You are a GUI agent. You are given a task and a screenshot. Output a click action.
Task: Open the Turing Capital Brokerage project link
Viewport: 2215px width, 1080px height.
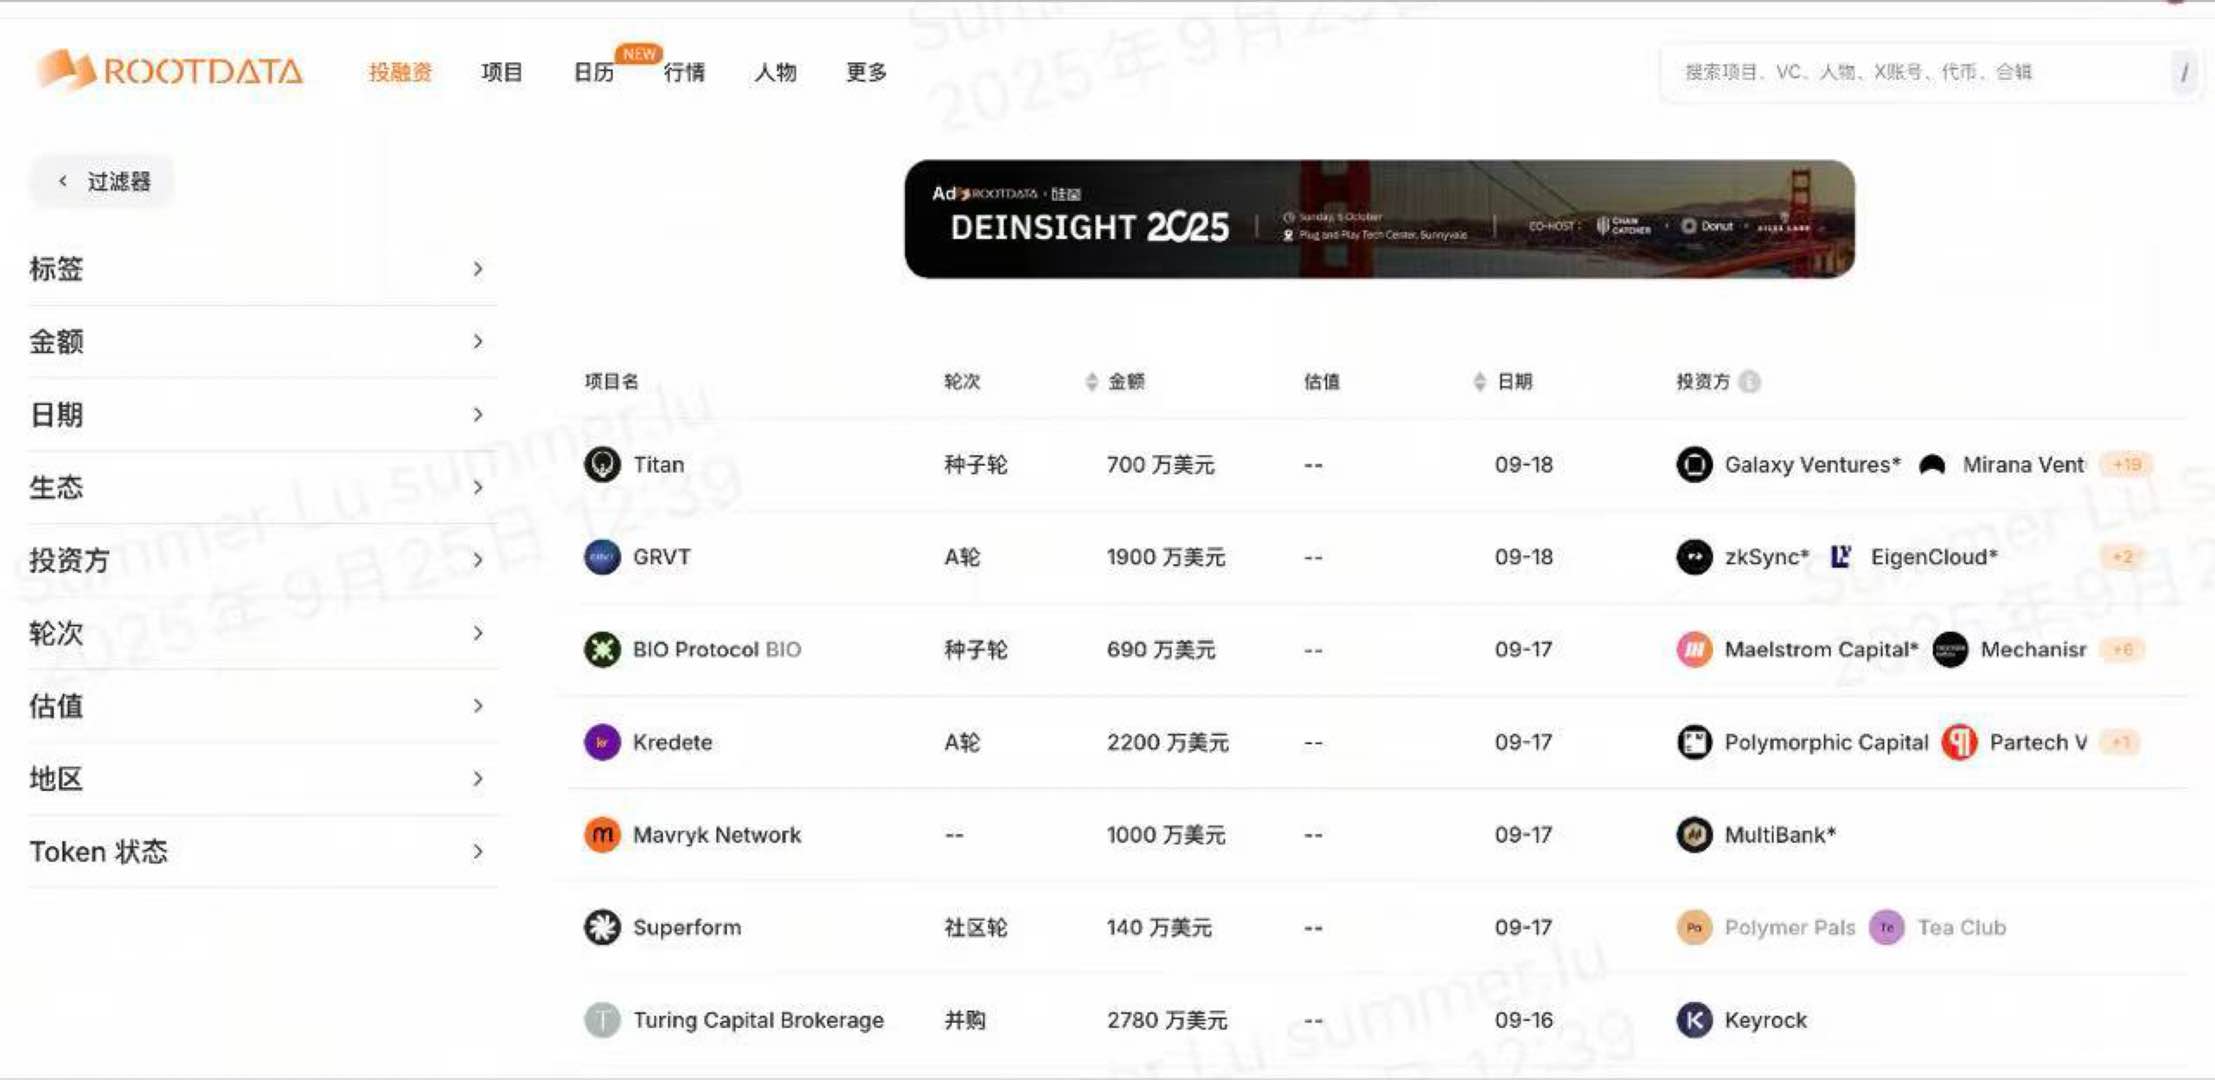(x=758, y=1020)
